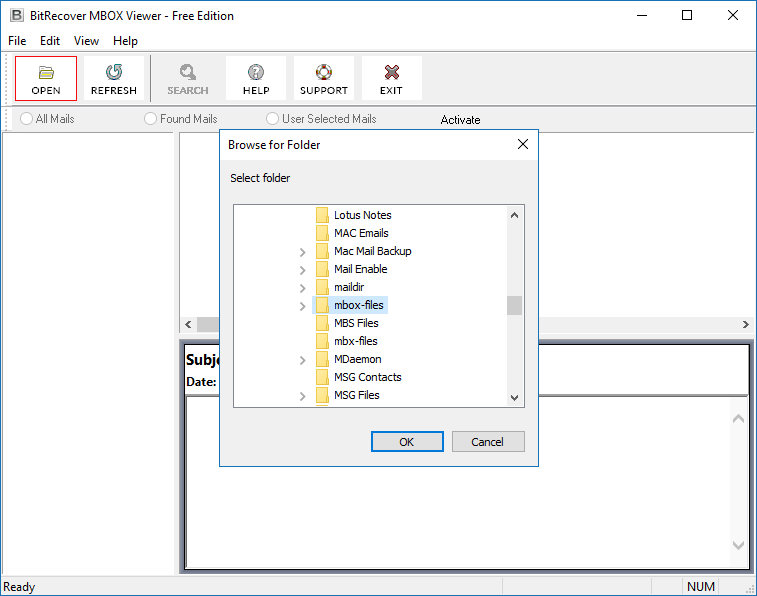
Task: Click the Mail Enable folder name
Action: (x=361, y=269)
